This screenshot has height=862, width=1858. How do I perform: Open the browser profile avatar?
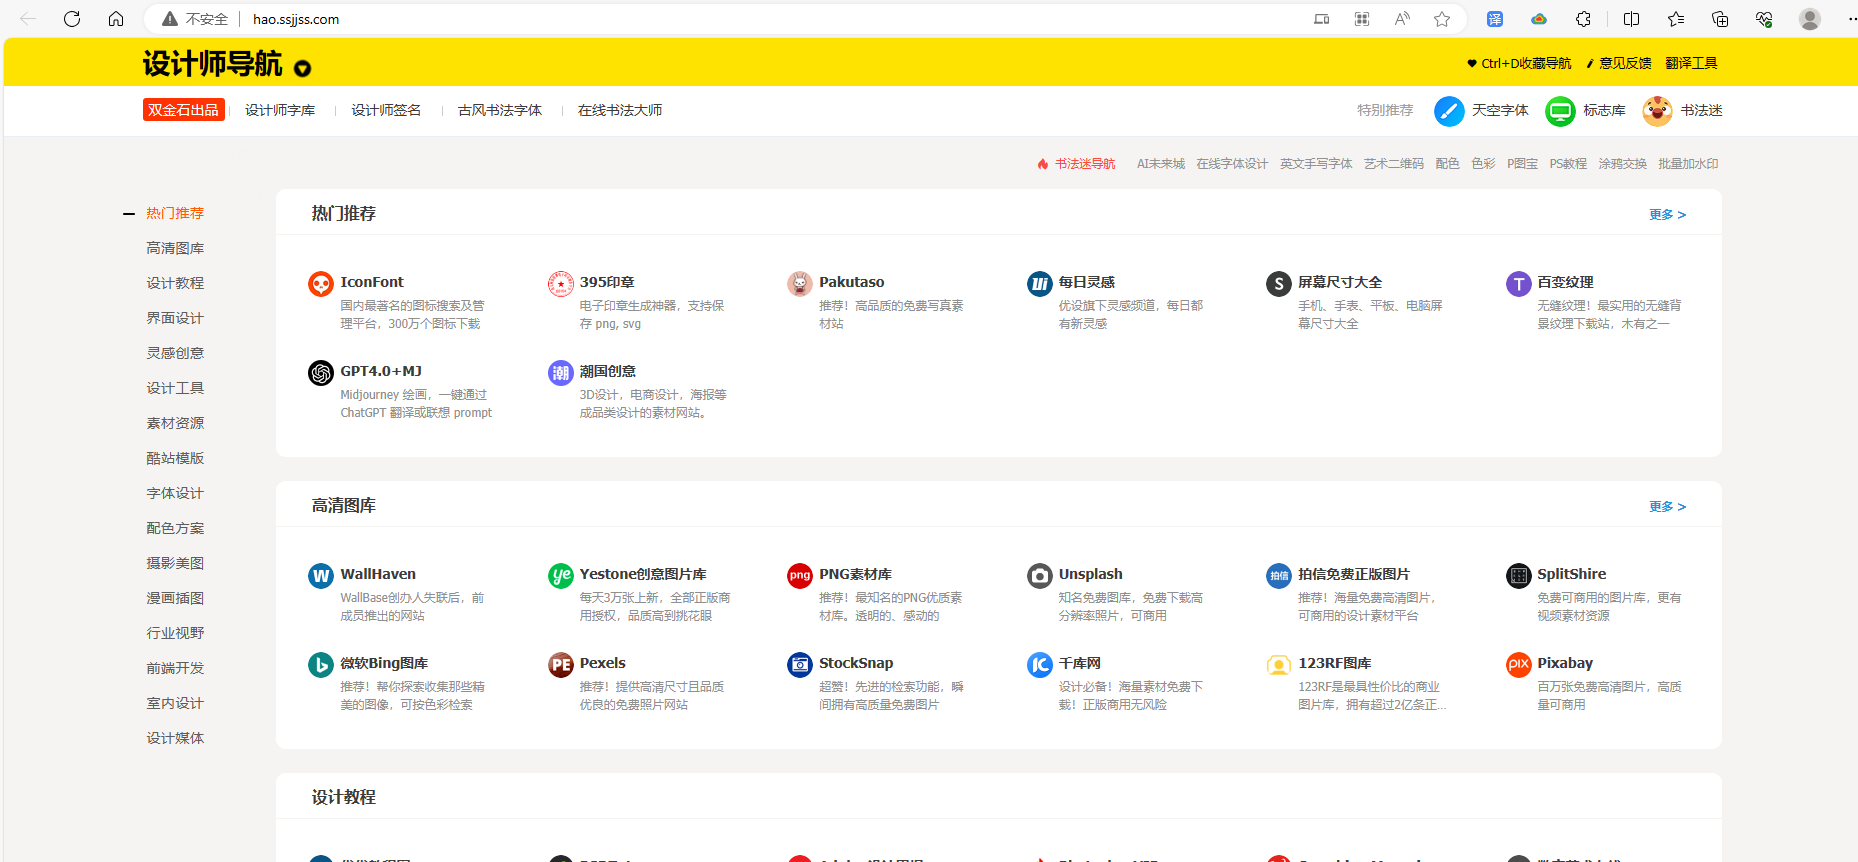click(1809, 19)
